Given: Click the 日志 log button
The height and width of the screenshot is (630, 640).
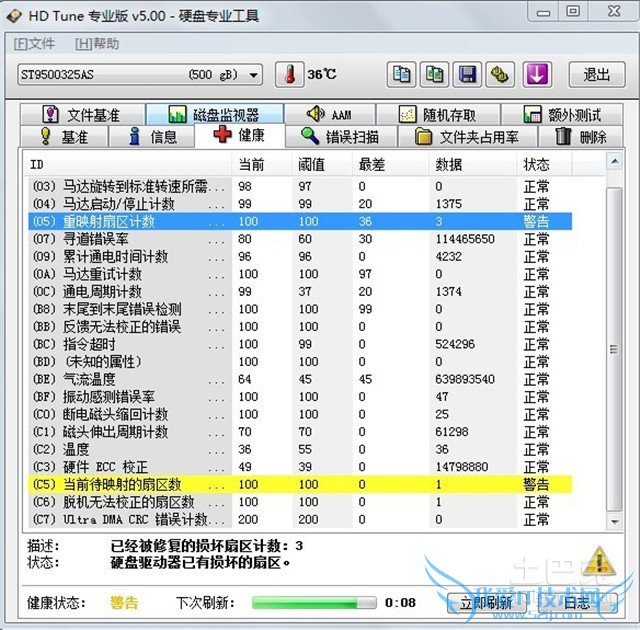Looking at the screenshot, I should coord(577,603).
